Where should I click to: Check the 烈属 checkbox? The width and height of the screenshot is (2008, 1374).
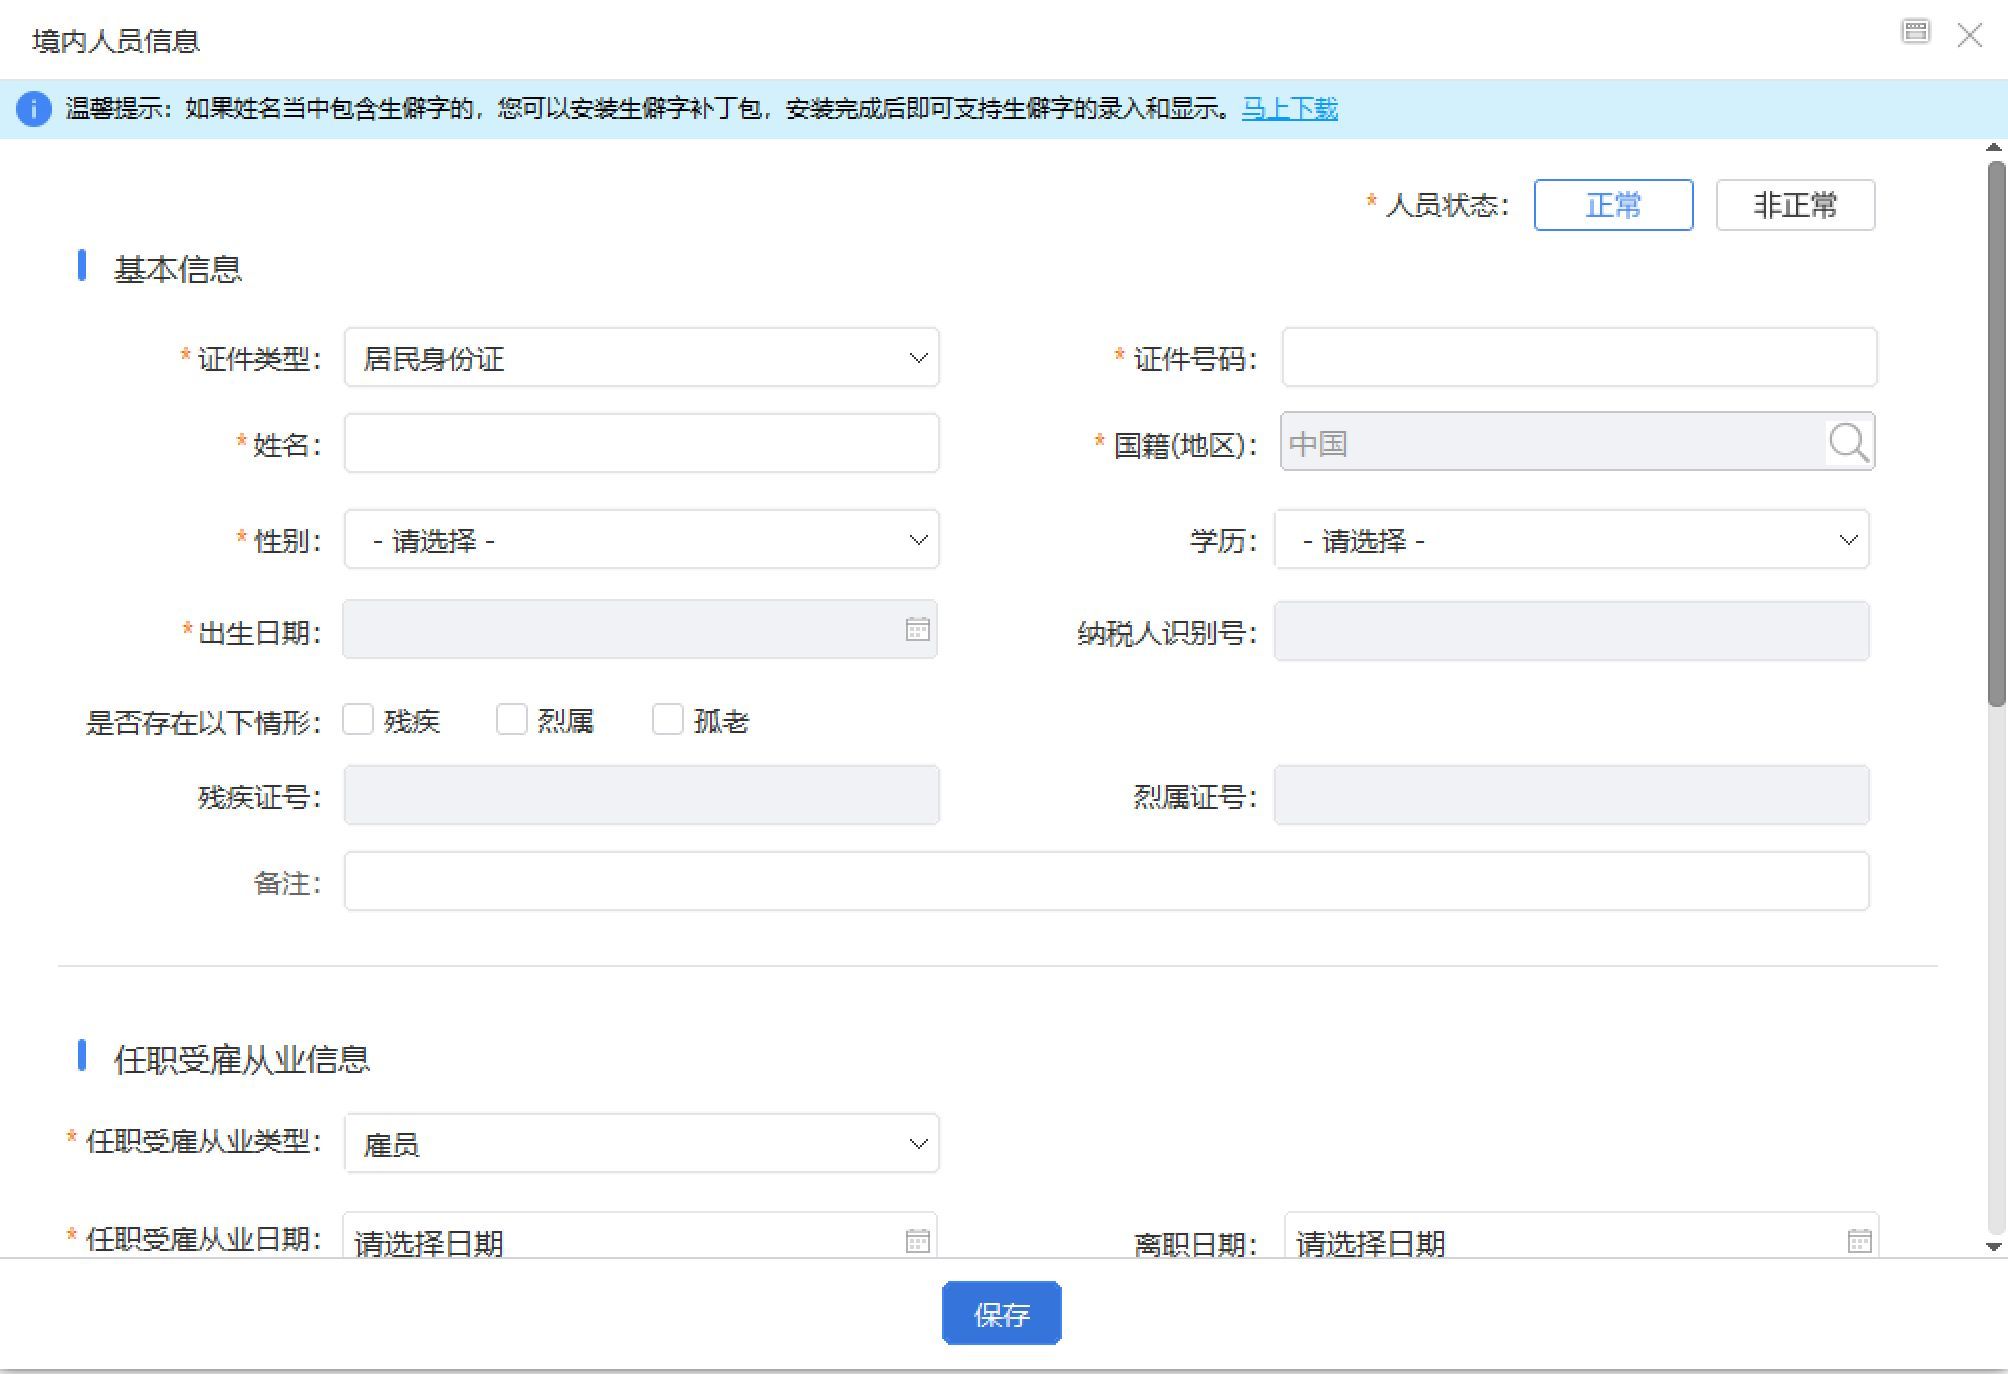tap(511, 719)
